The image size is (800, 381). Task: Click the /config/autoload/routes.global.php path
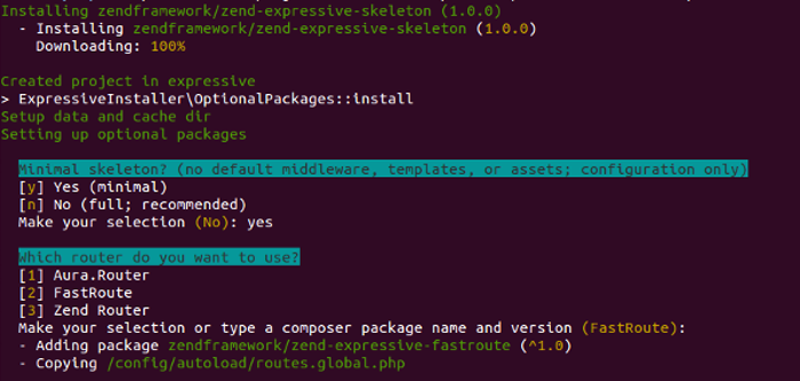pyautogui.click(x=256, y=364)
